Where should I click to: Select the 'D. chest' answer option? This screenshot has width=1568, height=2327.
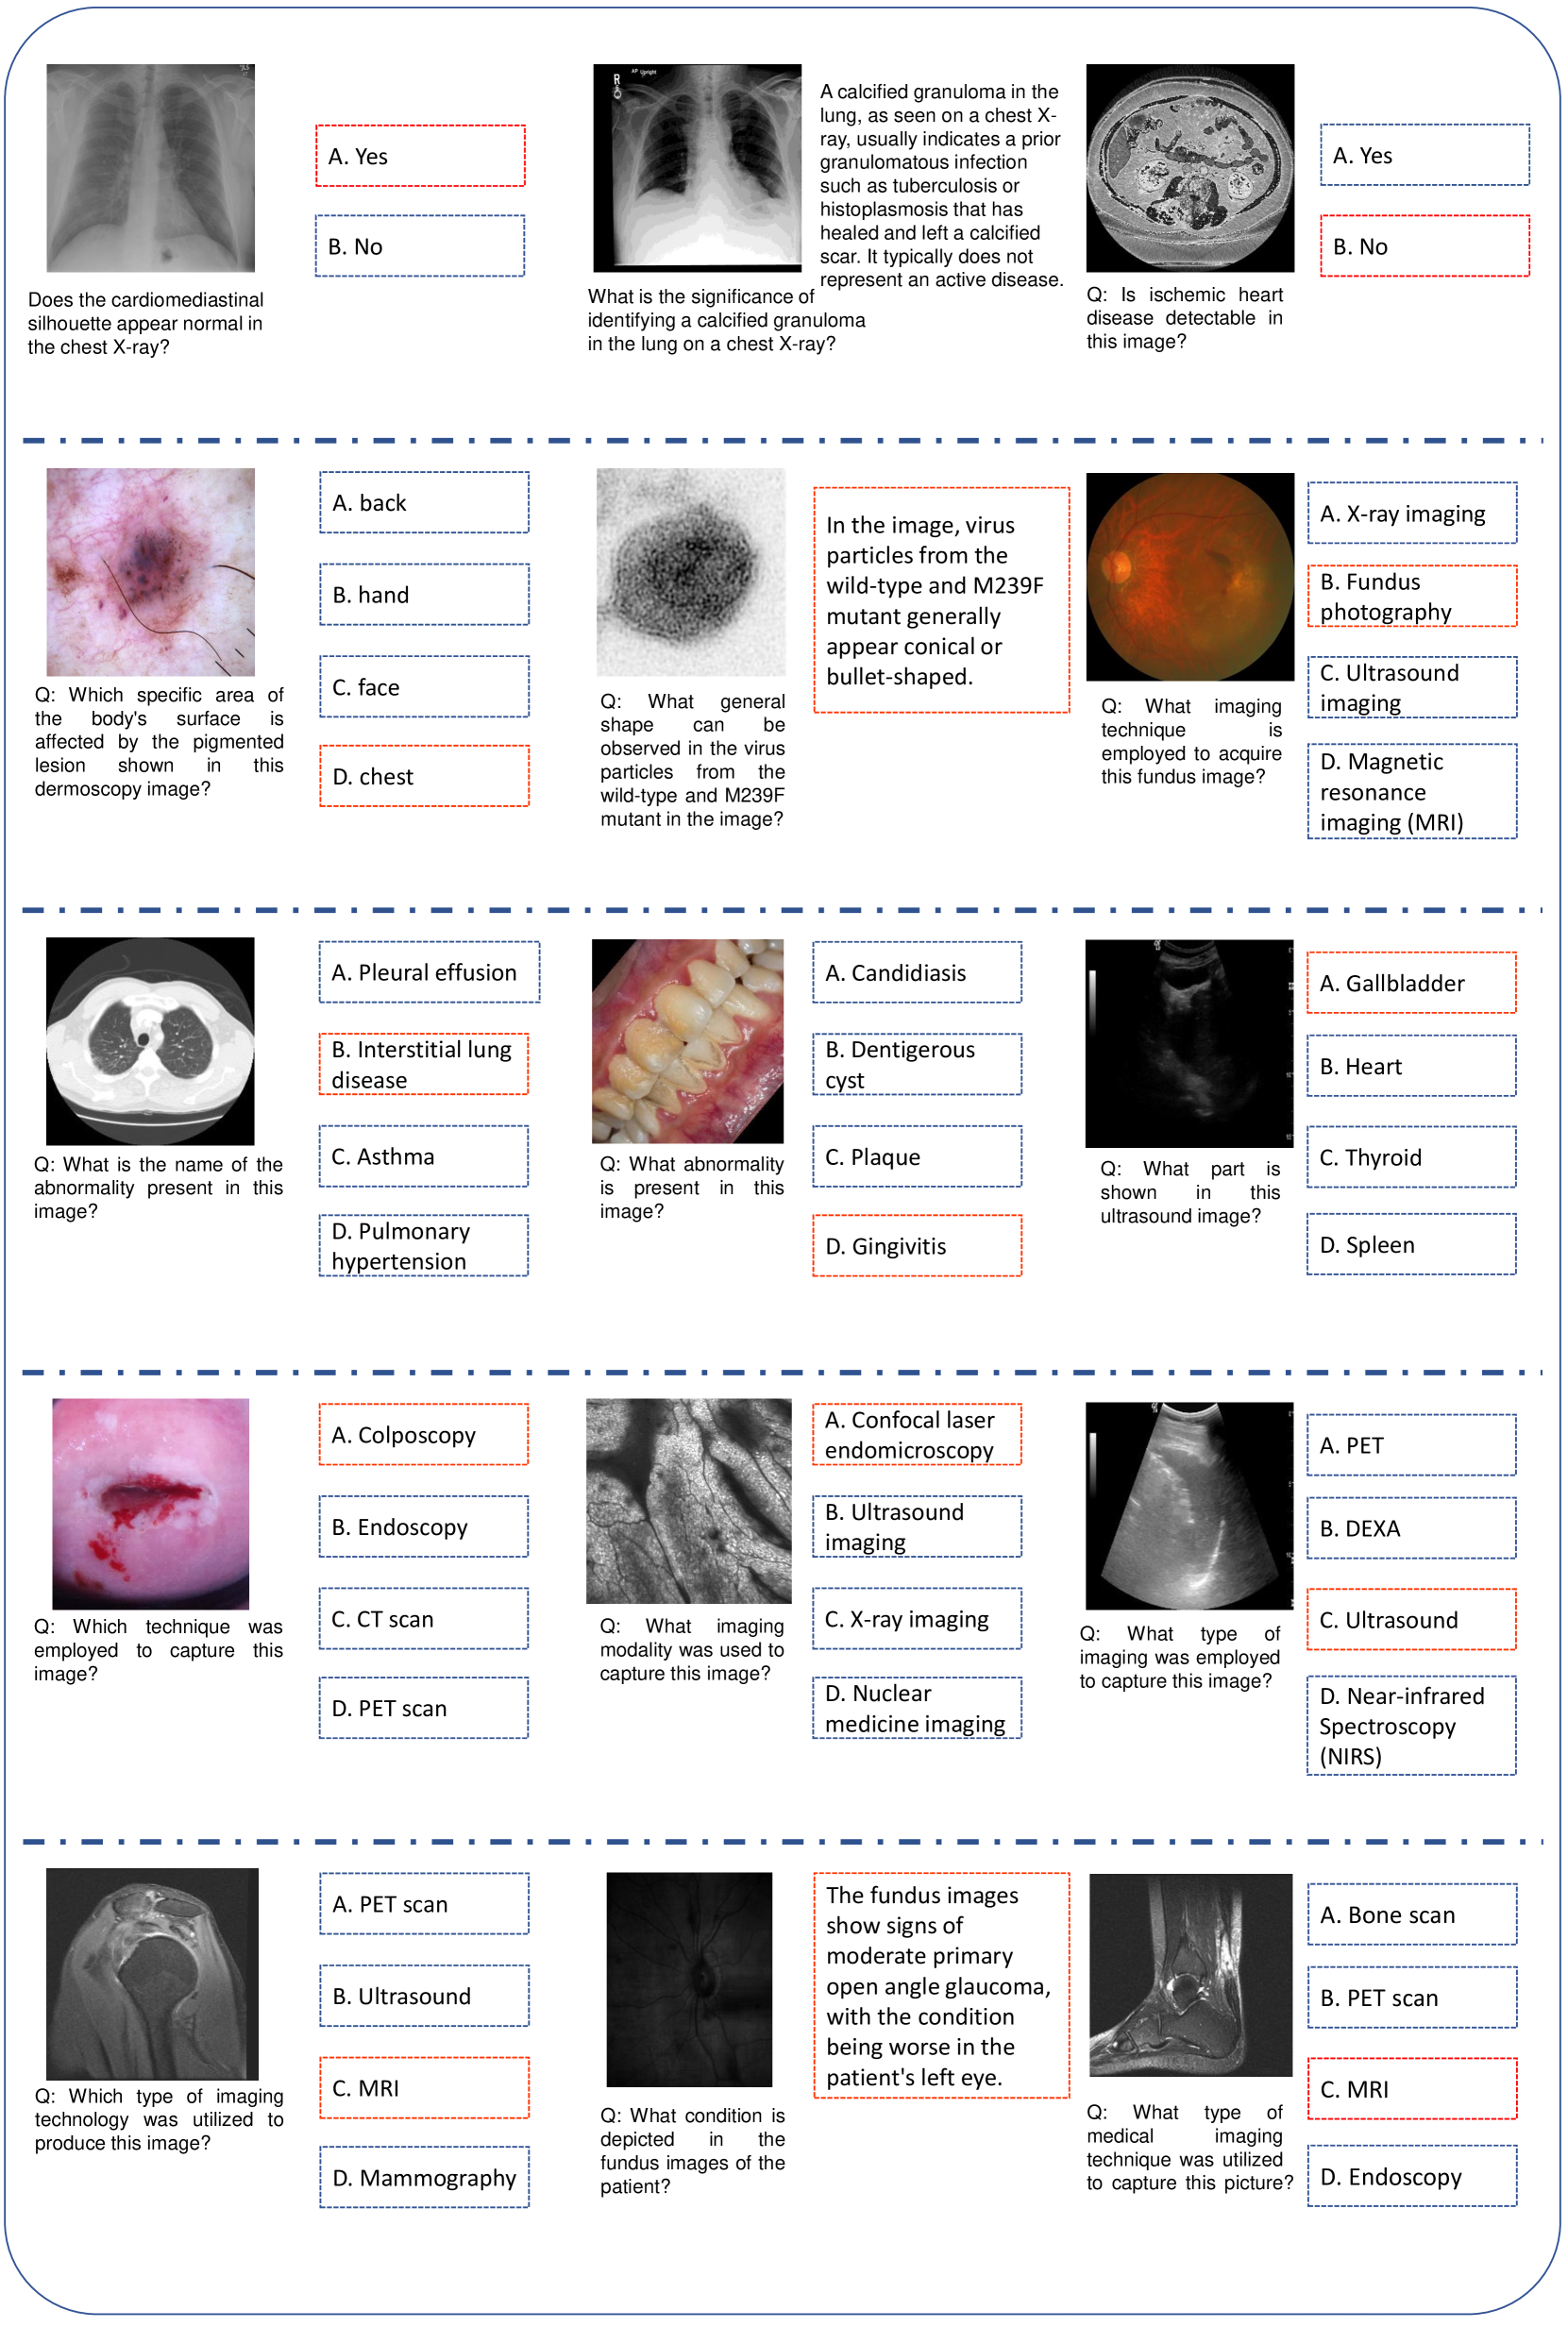click(424, 776)
